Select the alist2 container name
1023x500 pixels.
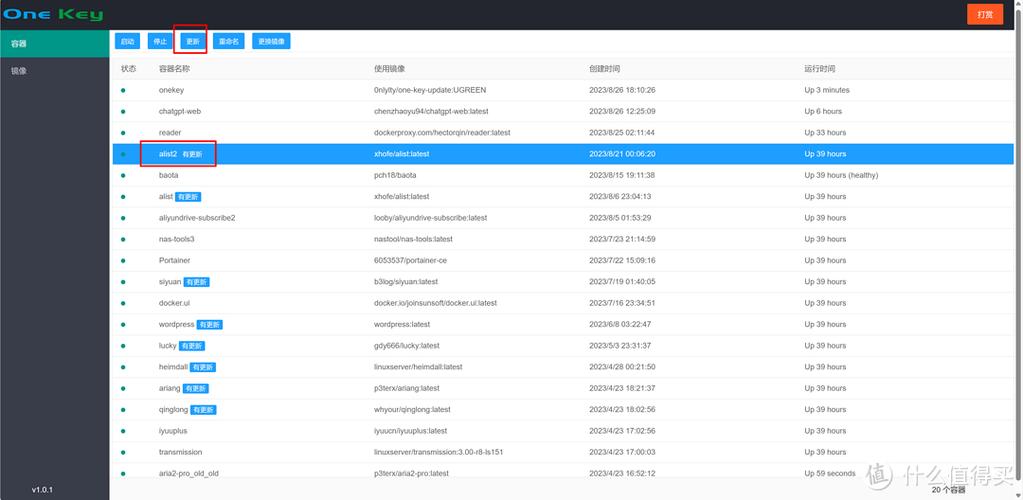tap(168, 154)
